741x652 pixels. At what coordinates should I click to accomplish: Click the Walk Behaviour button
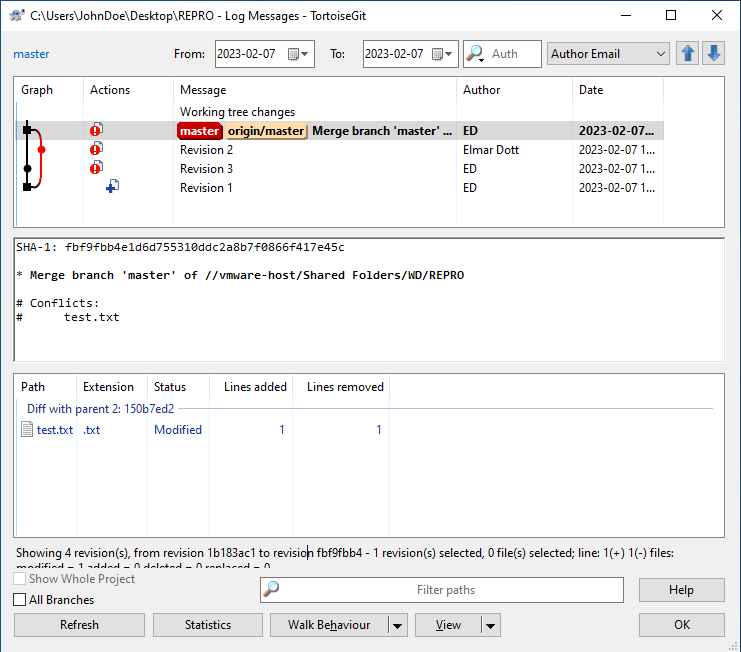coord(329,625)
